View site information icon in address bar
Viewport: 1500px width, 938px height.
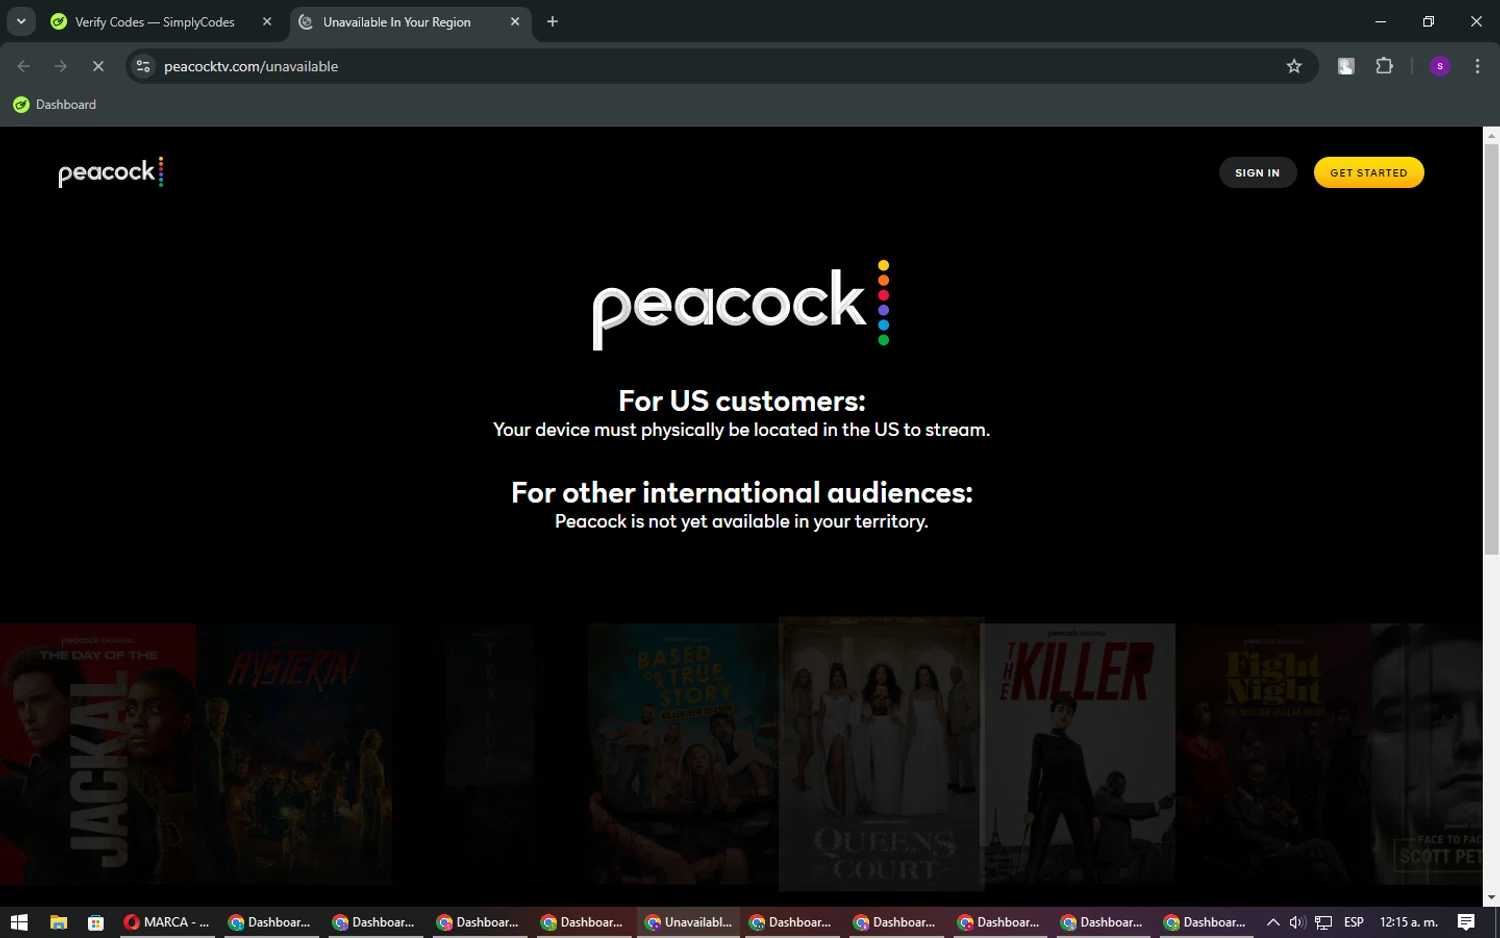point(143,66)
